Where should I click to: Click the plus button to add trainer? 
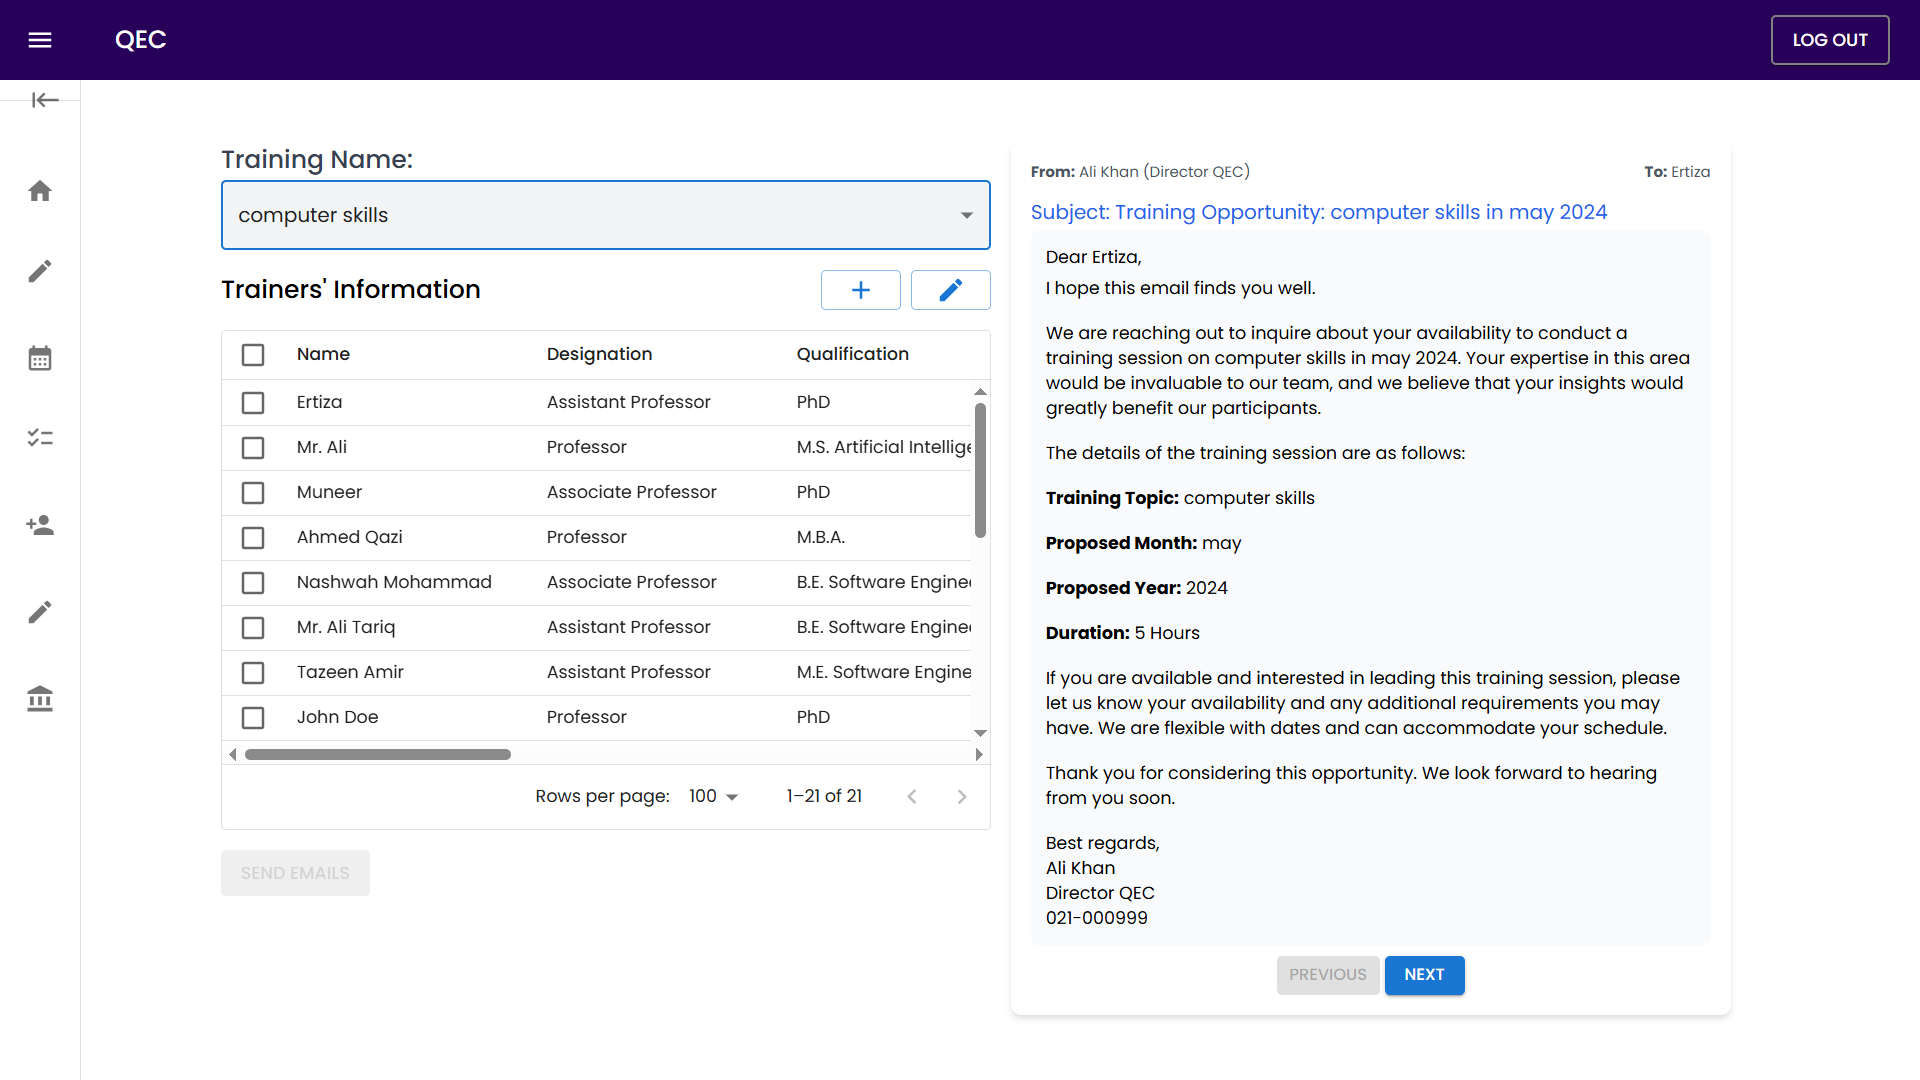coord(860,290)
